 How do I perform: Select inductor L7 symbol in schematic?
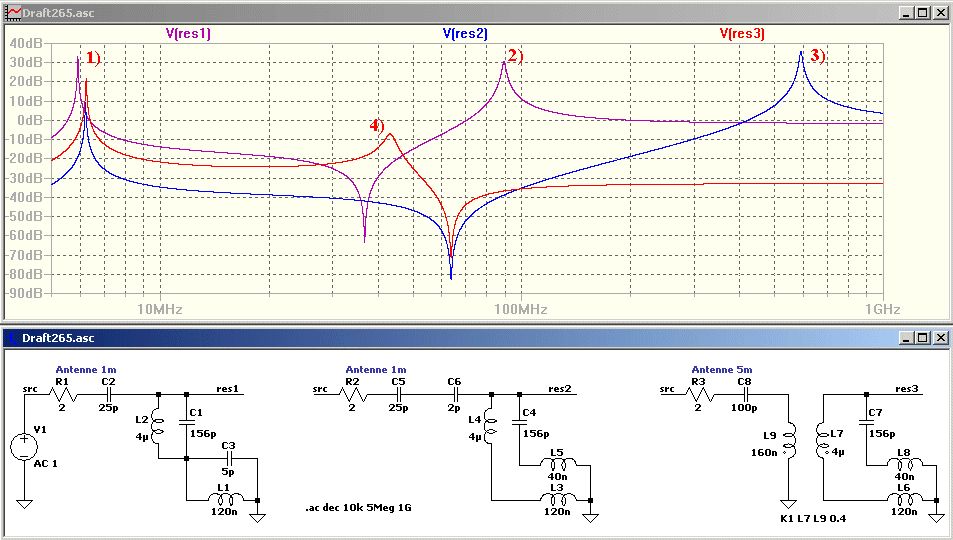[x=823, y=442]
